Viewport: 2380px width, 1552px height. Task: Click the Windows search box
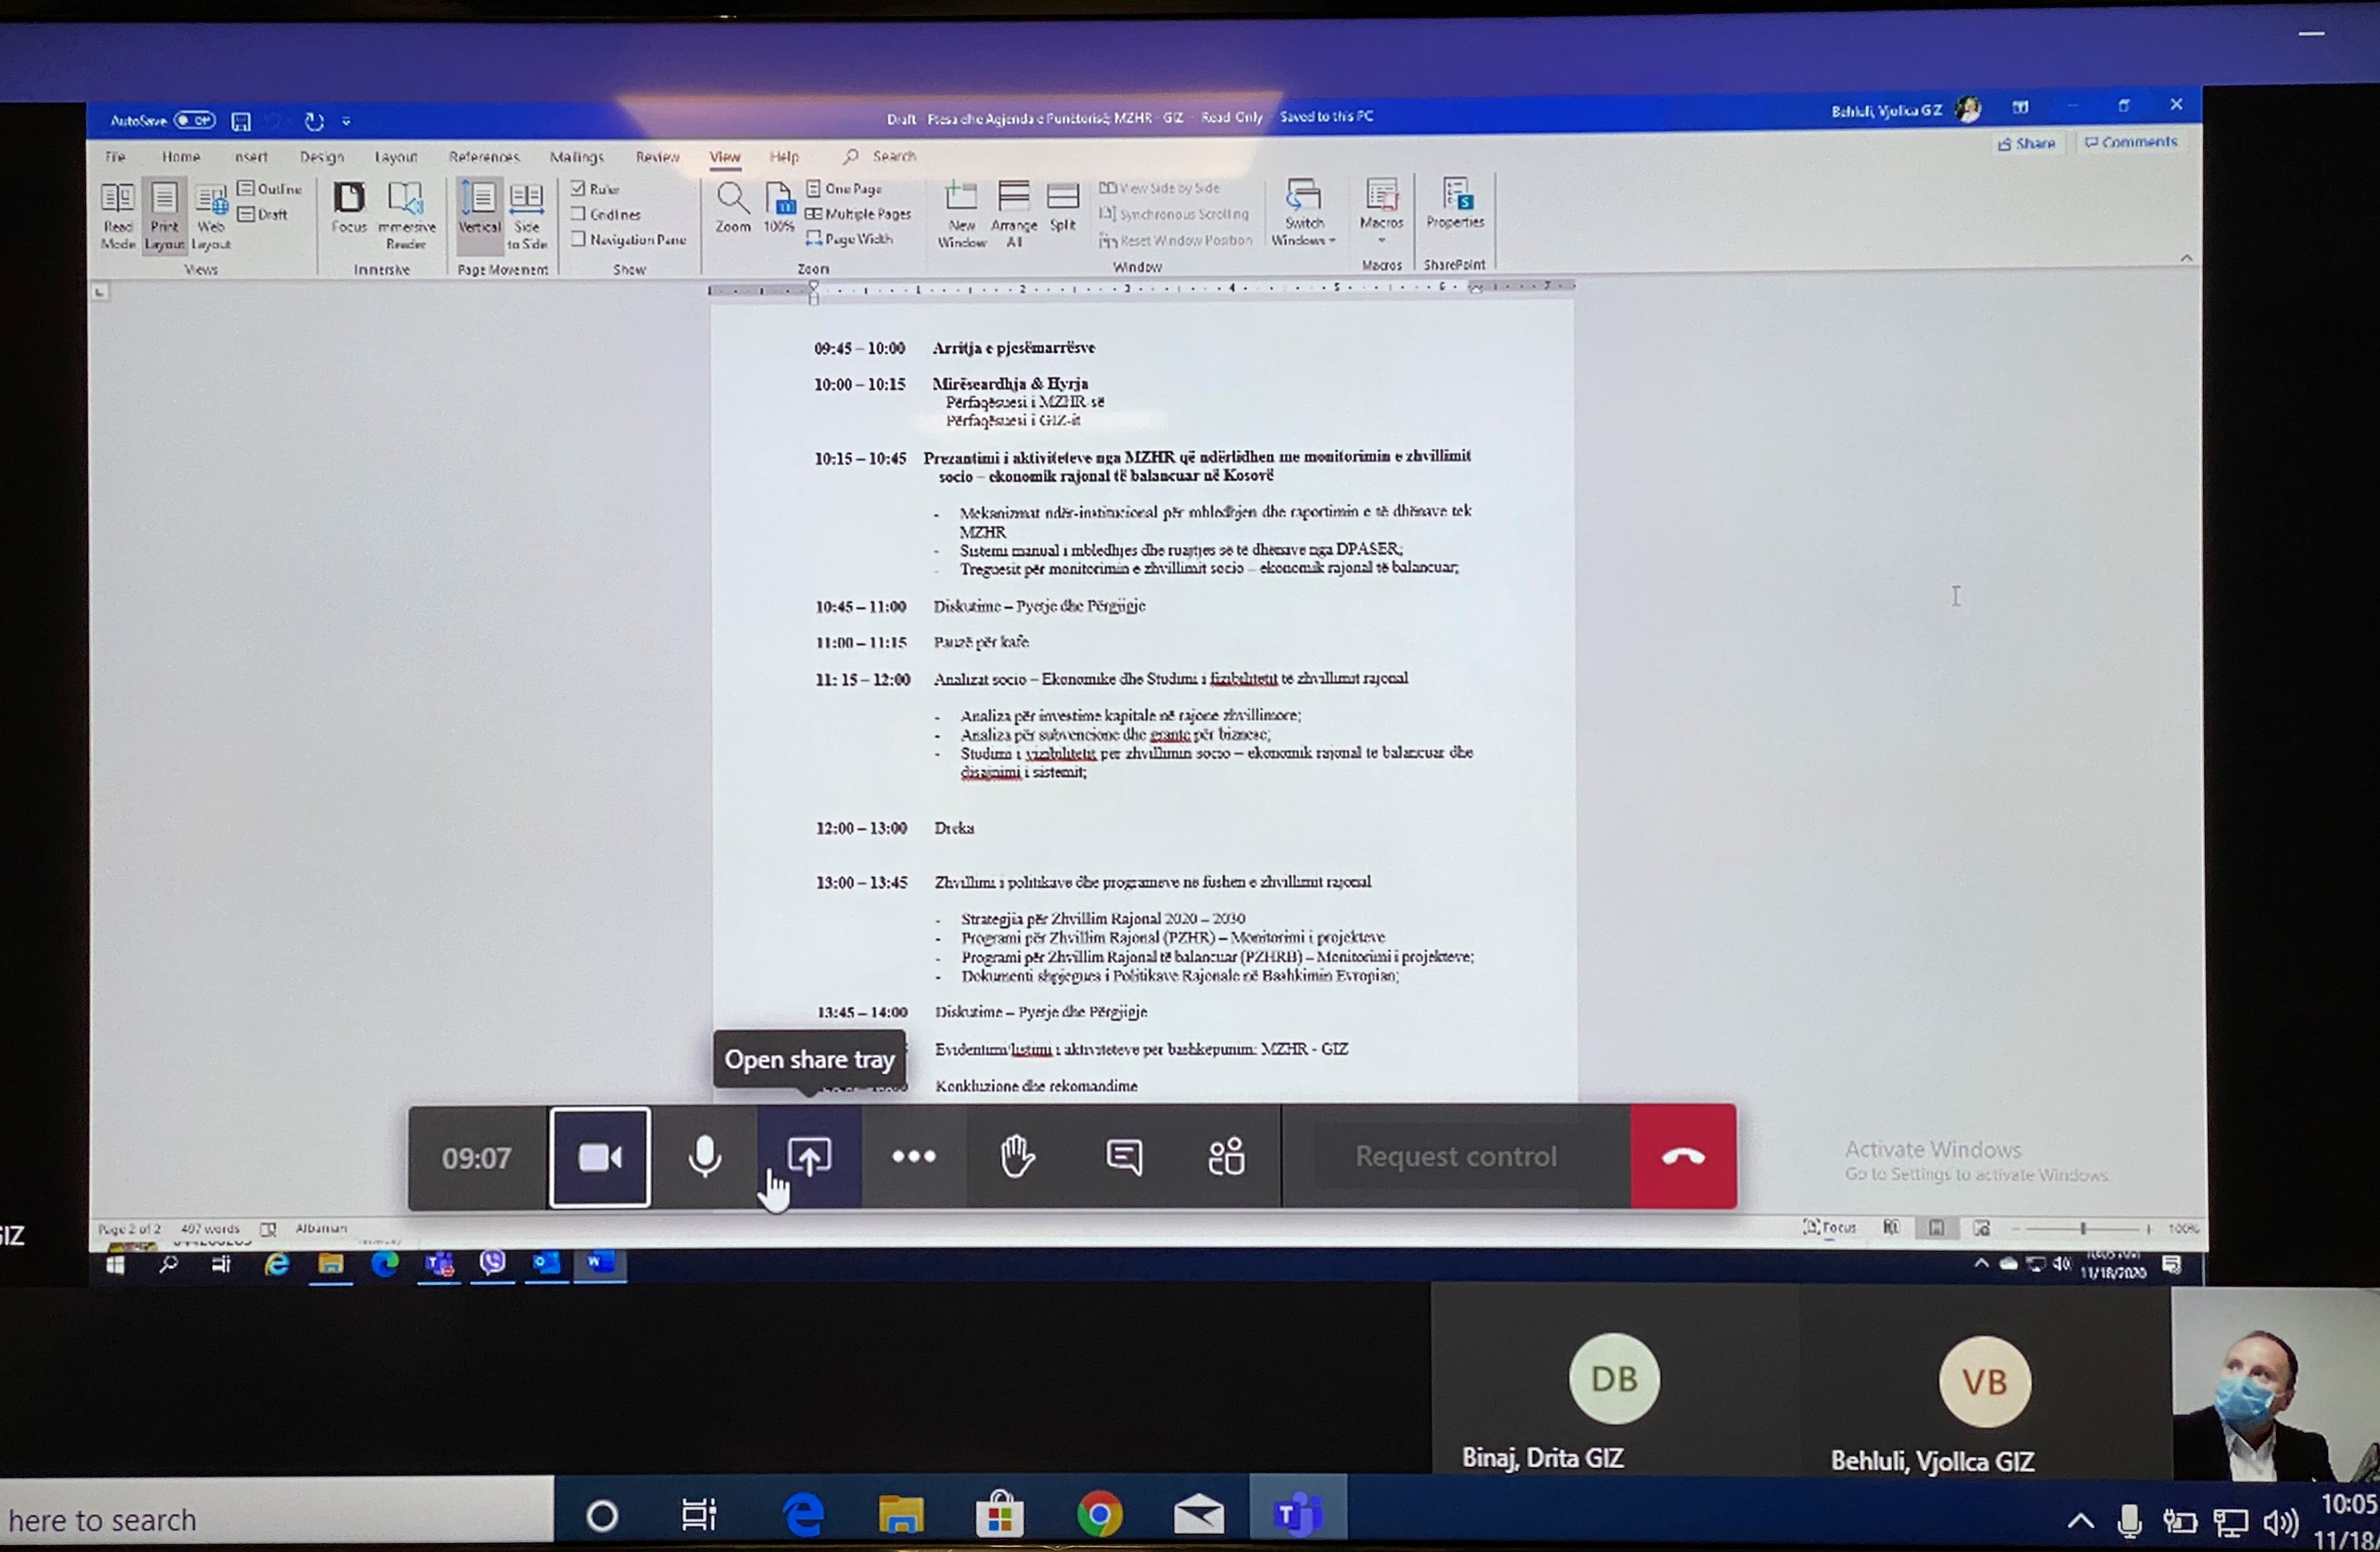click(x=270, y=1519)
